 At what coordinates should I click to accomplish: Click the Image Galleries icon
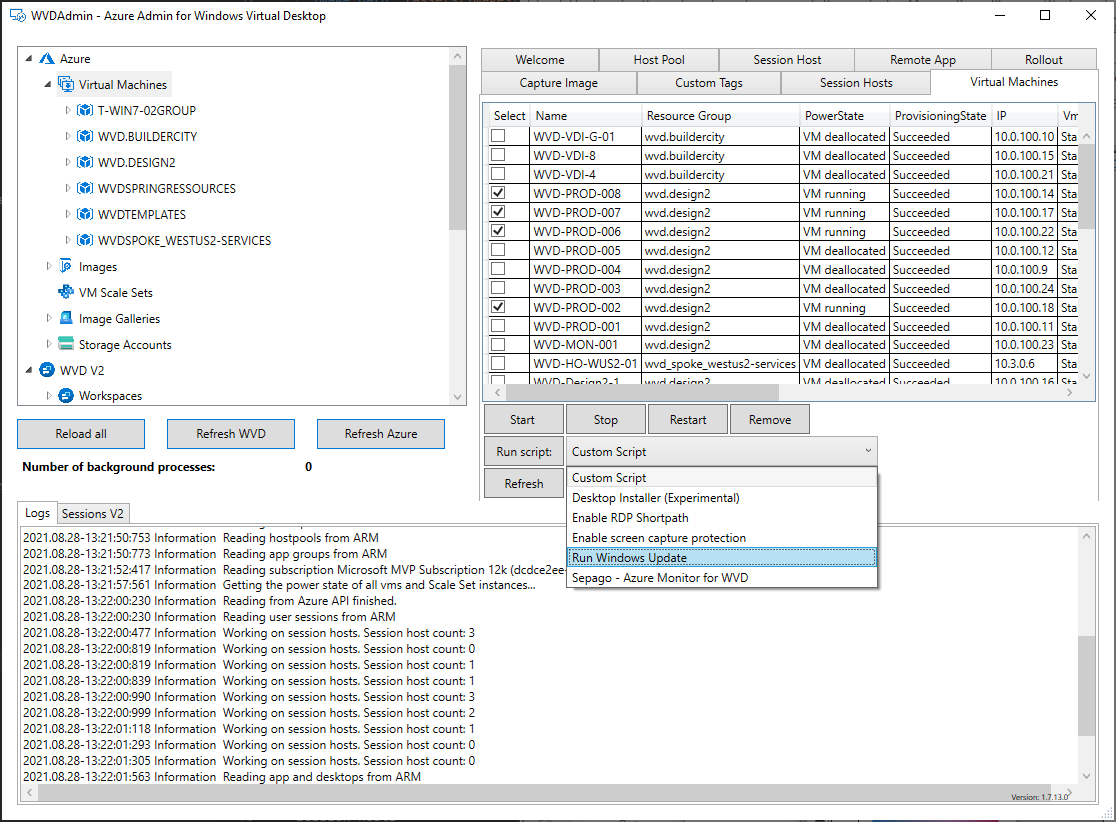(x=65, y=318)
